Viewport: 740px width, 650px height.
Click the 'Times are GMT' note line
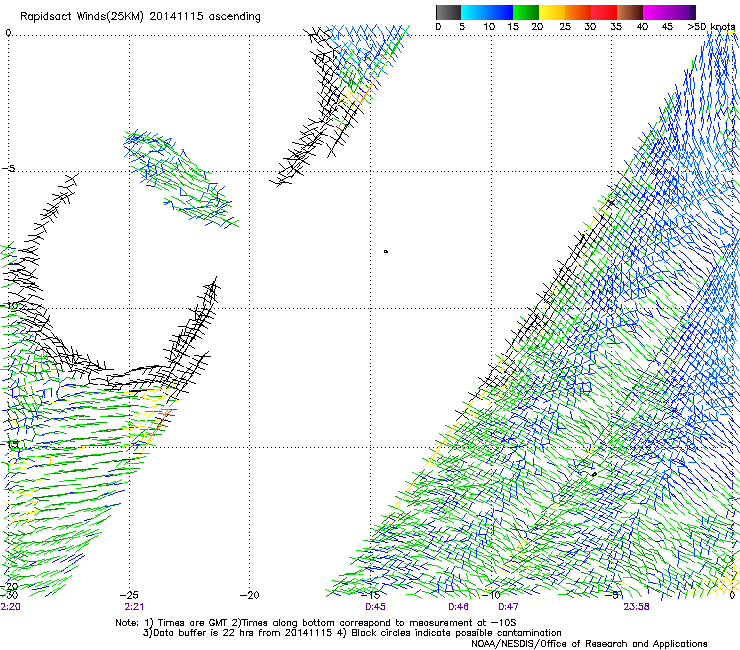316,623
